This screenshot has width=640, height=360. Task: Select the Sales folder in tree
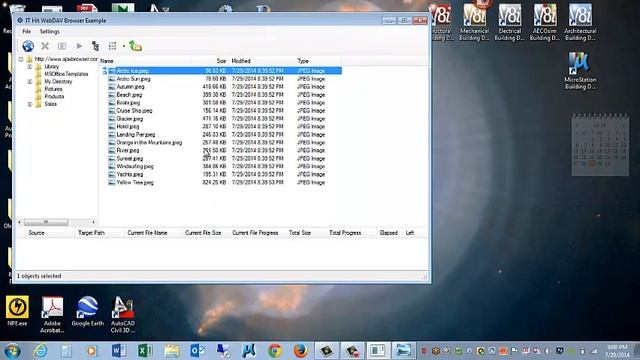51,104
